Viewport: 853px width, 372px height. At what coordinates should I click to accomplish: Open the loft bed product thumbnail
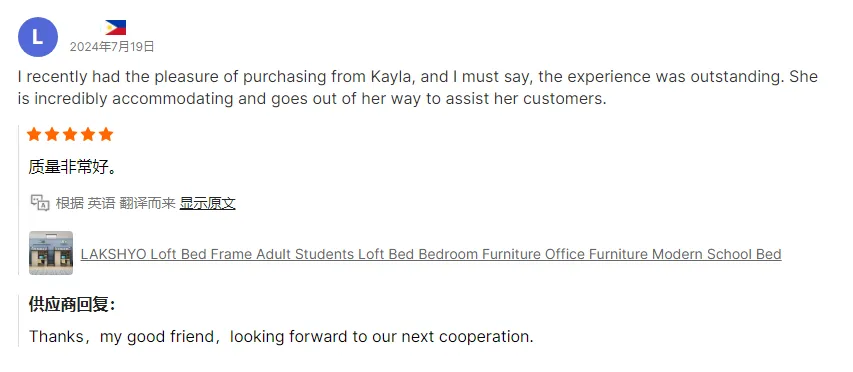pyautogui.click(x=51, y=253)
